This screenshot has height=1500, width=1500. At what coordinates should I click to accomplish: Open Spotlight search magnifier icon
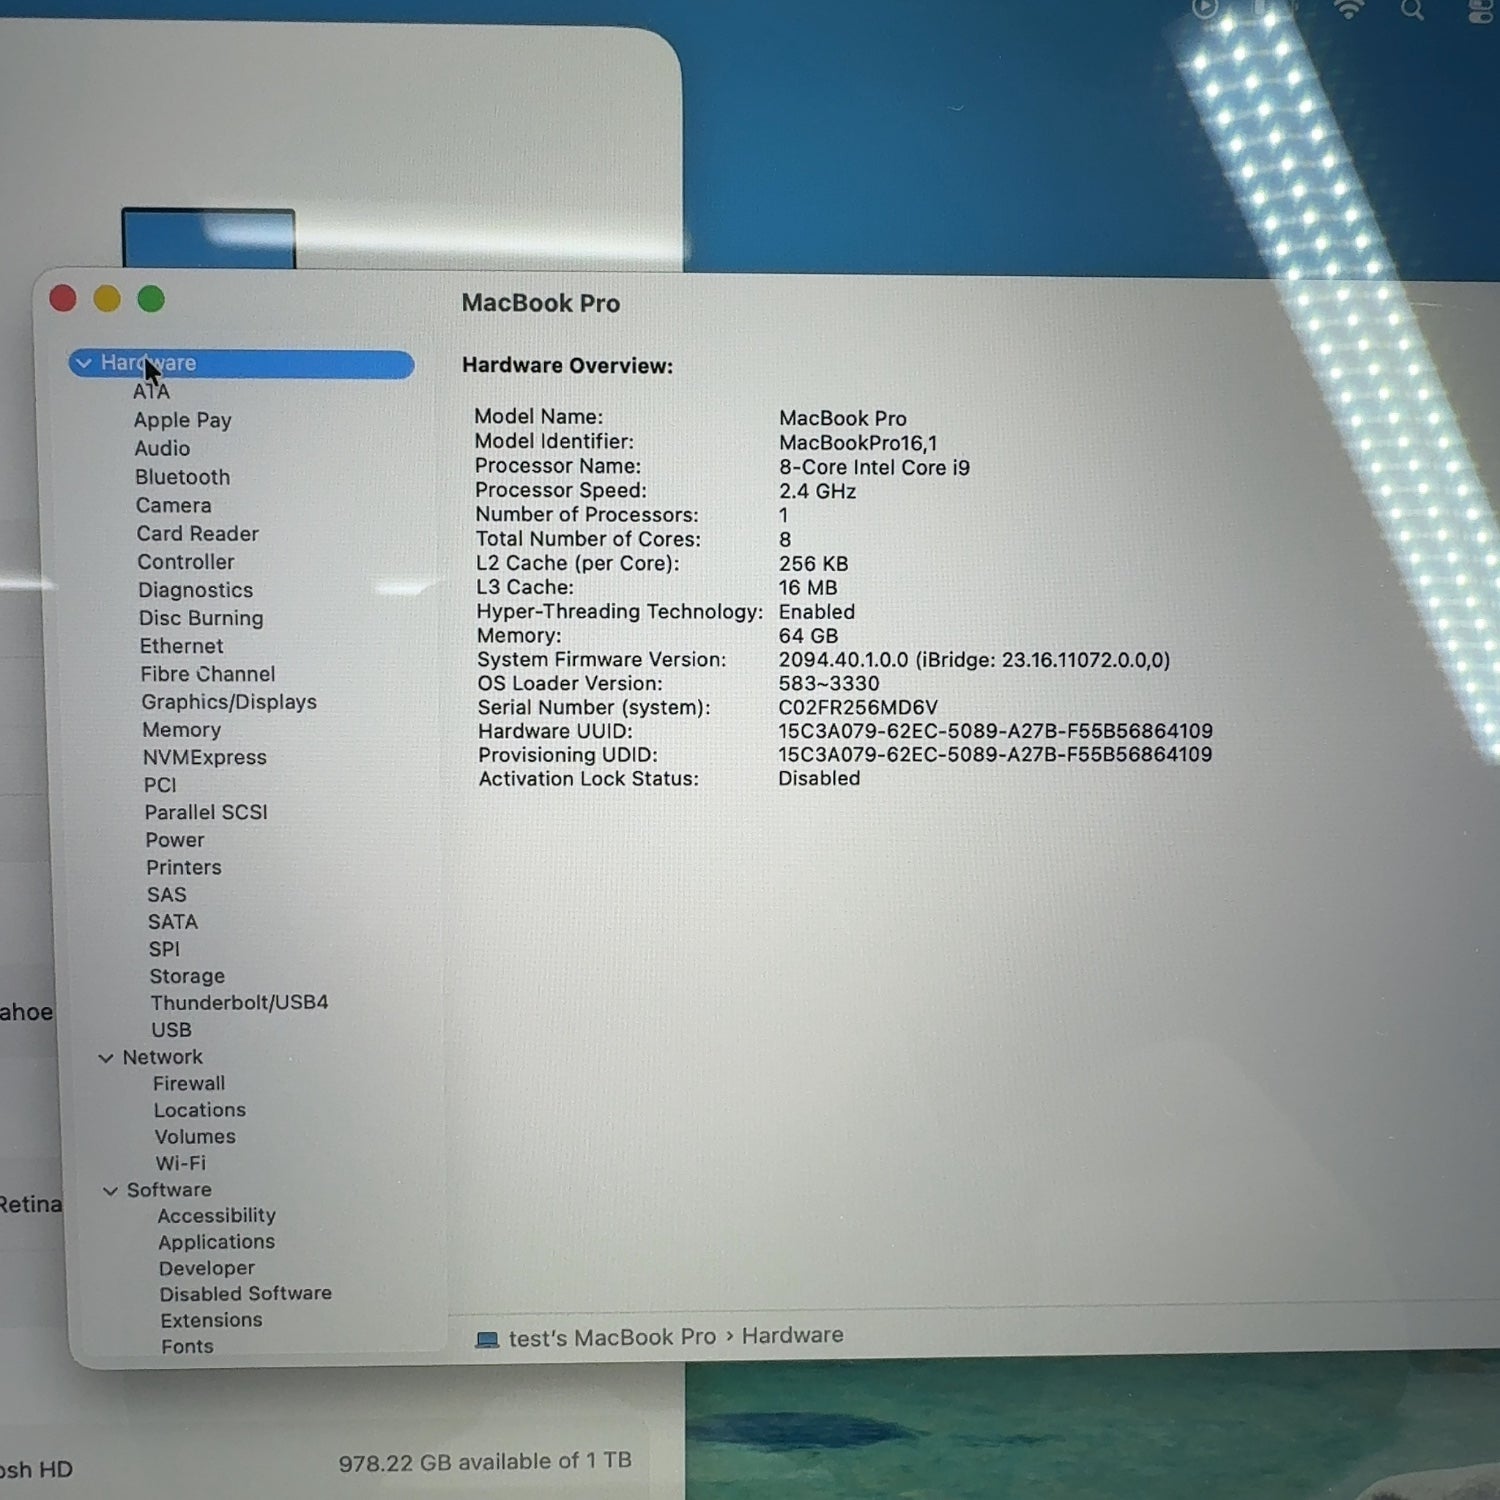(1412, 10)
